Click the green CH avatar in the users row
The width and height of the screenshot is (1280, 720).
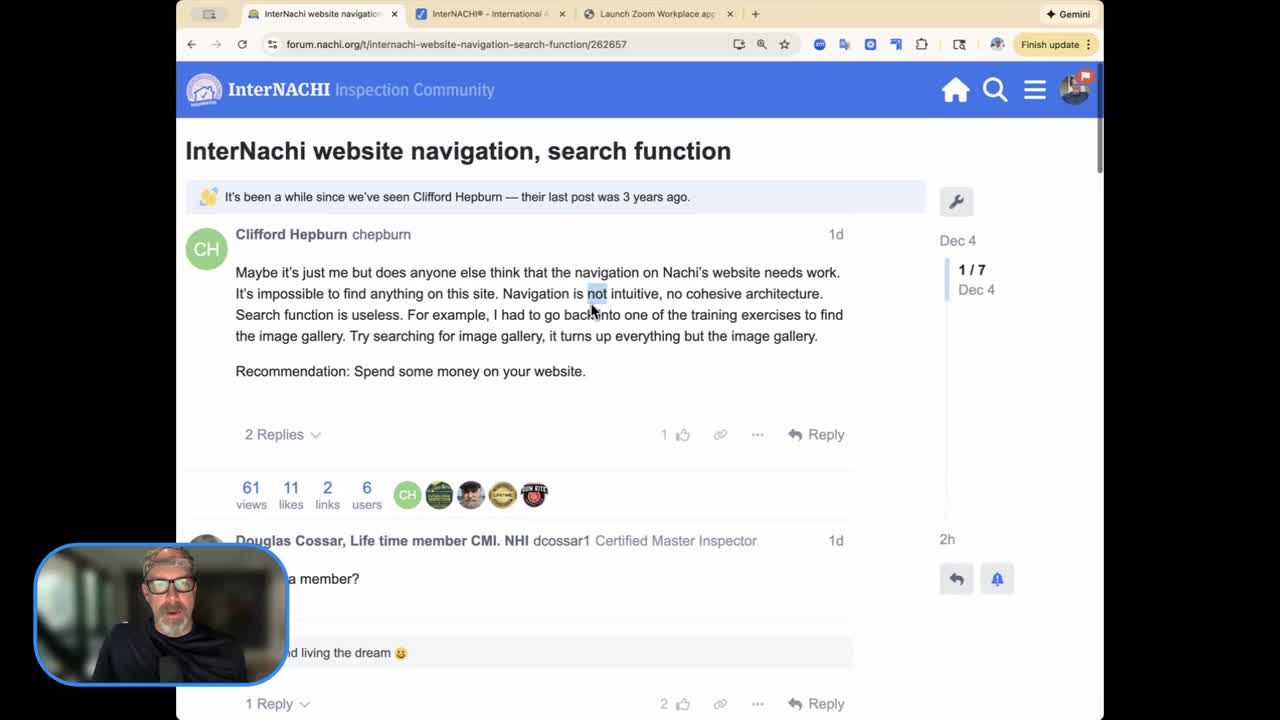(x=407, y=494)
